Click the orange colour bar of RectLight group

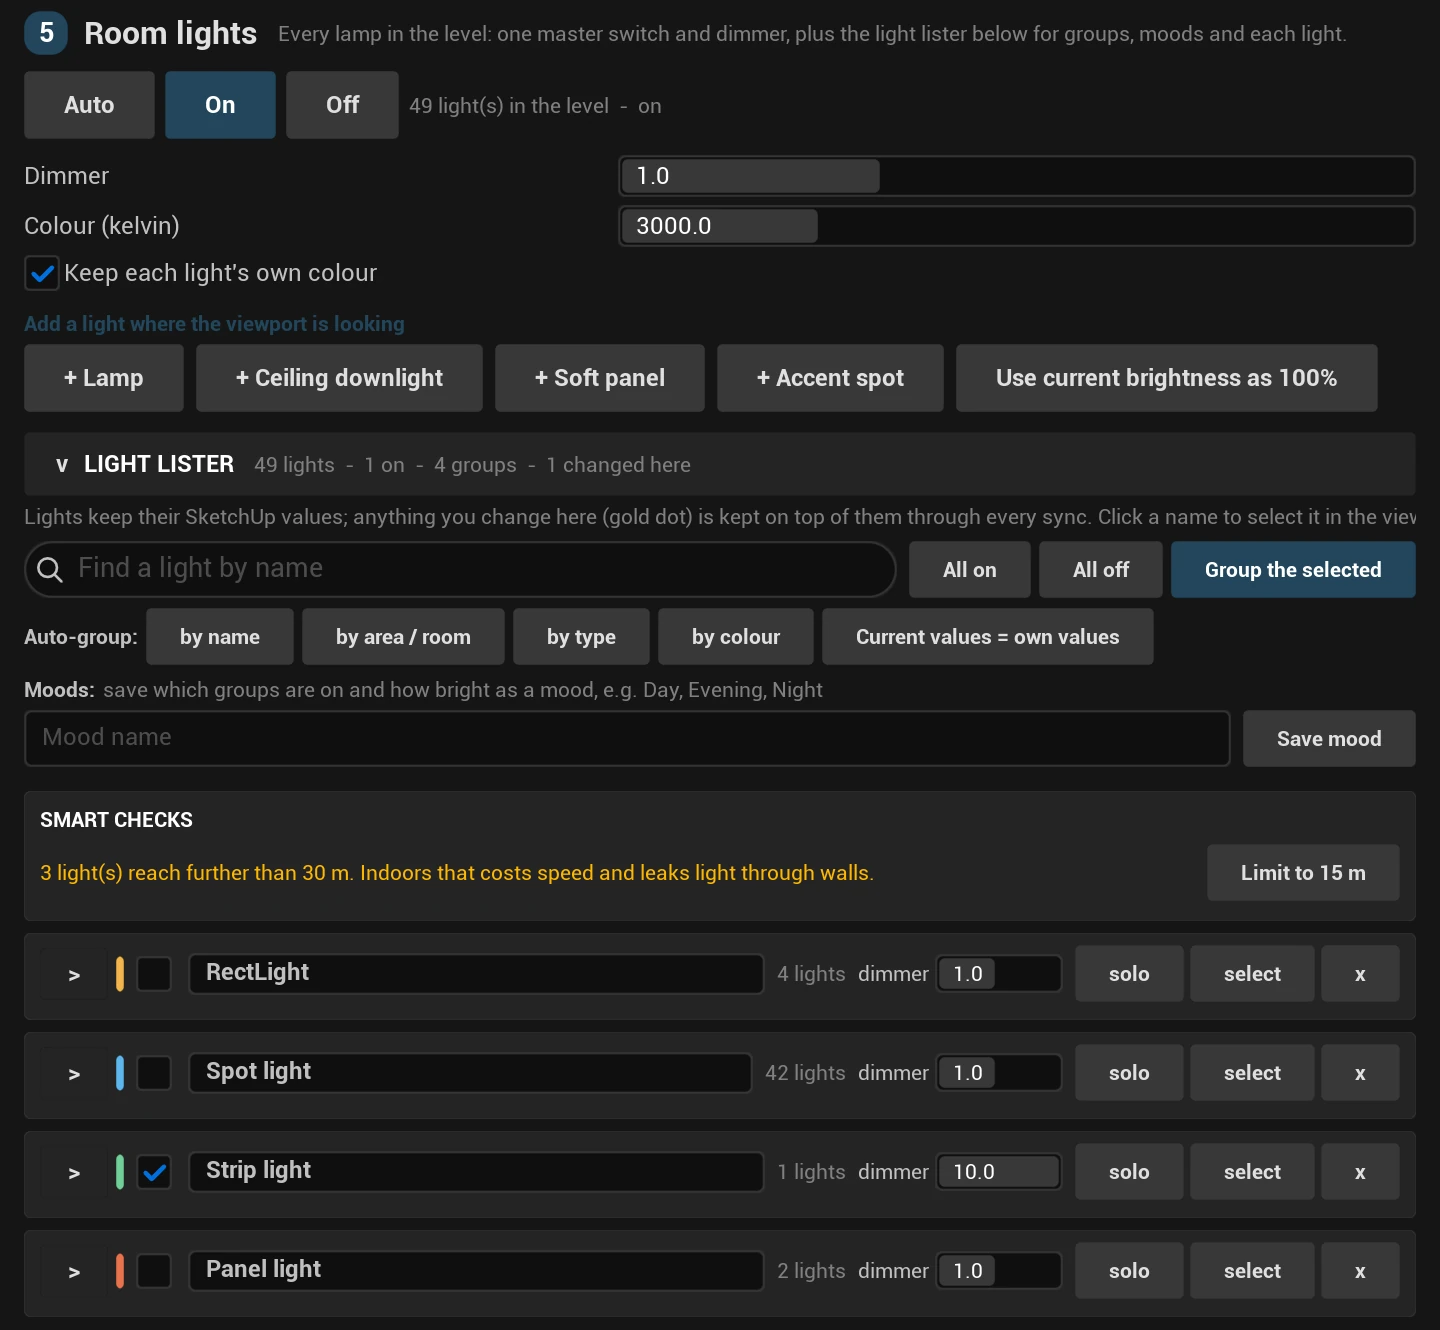point(120,974)
